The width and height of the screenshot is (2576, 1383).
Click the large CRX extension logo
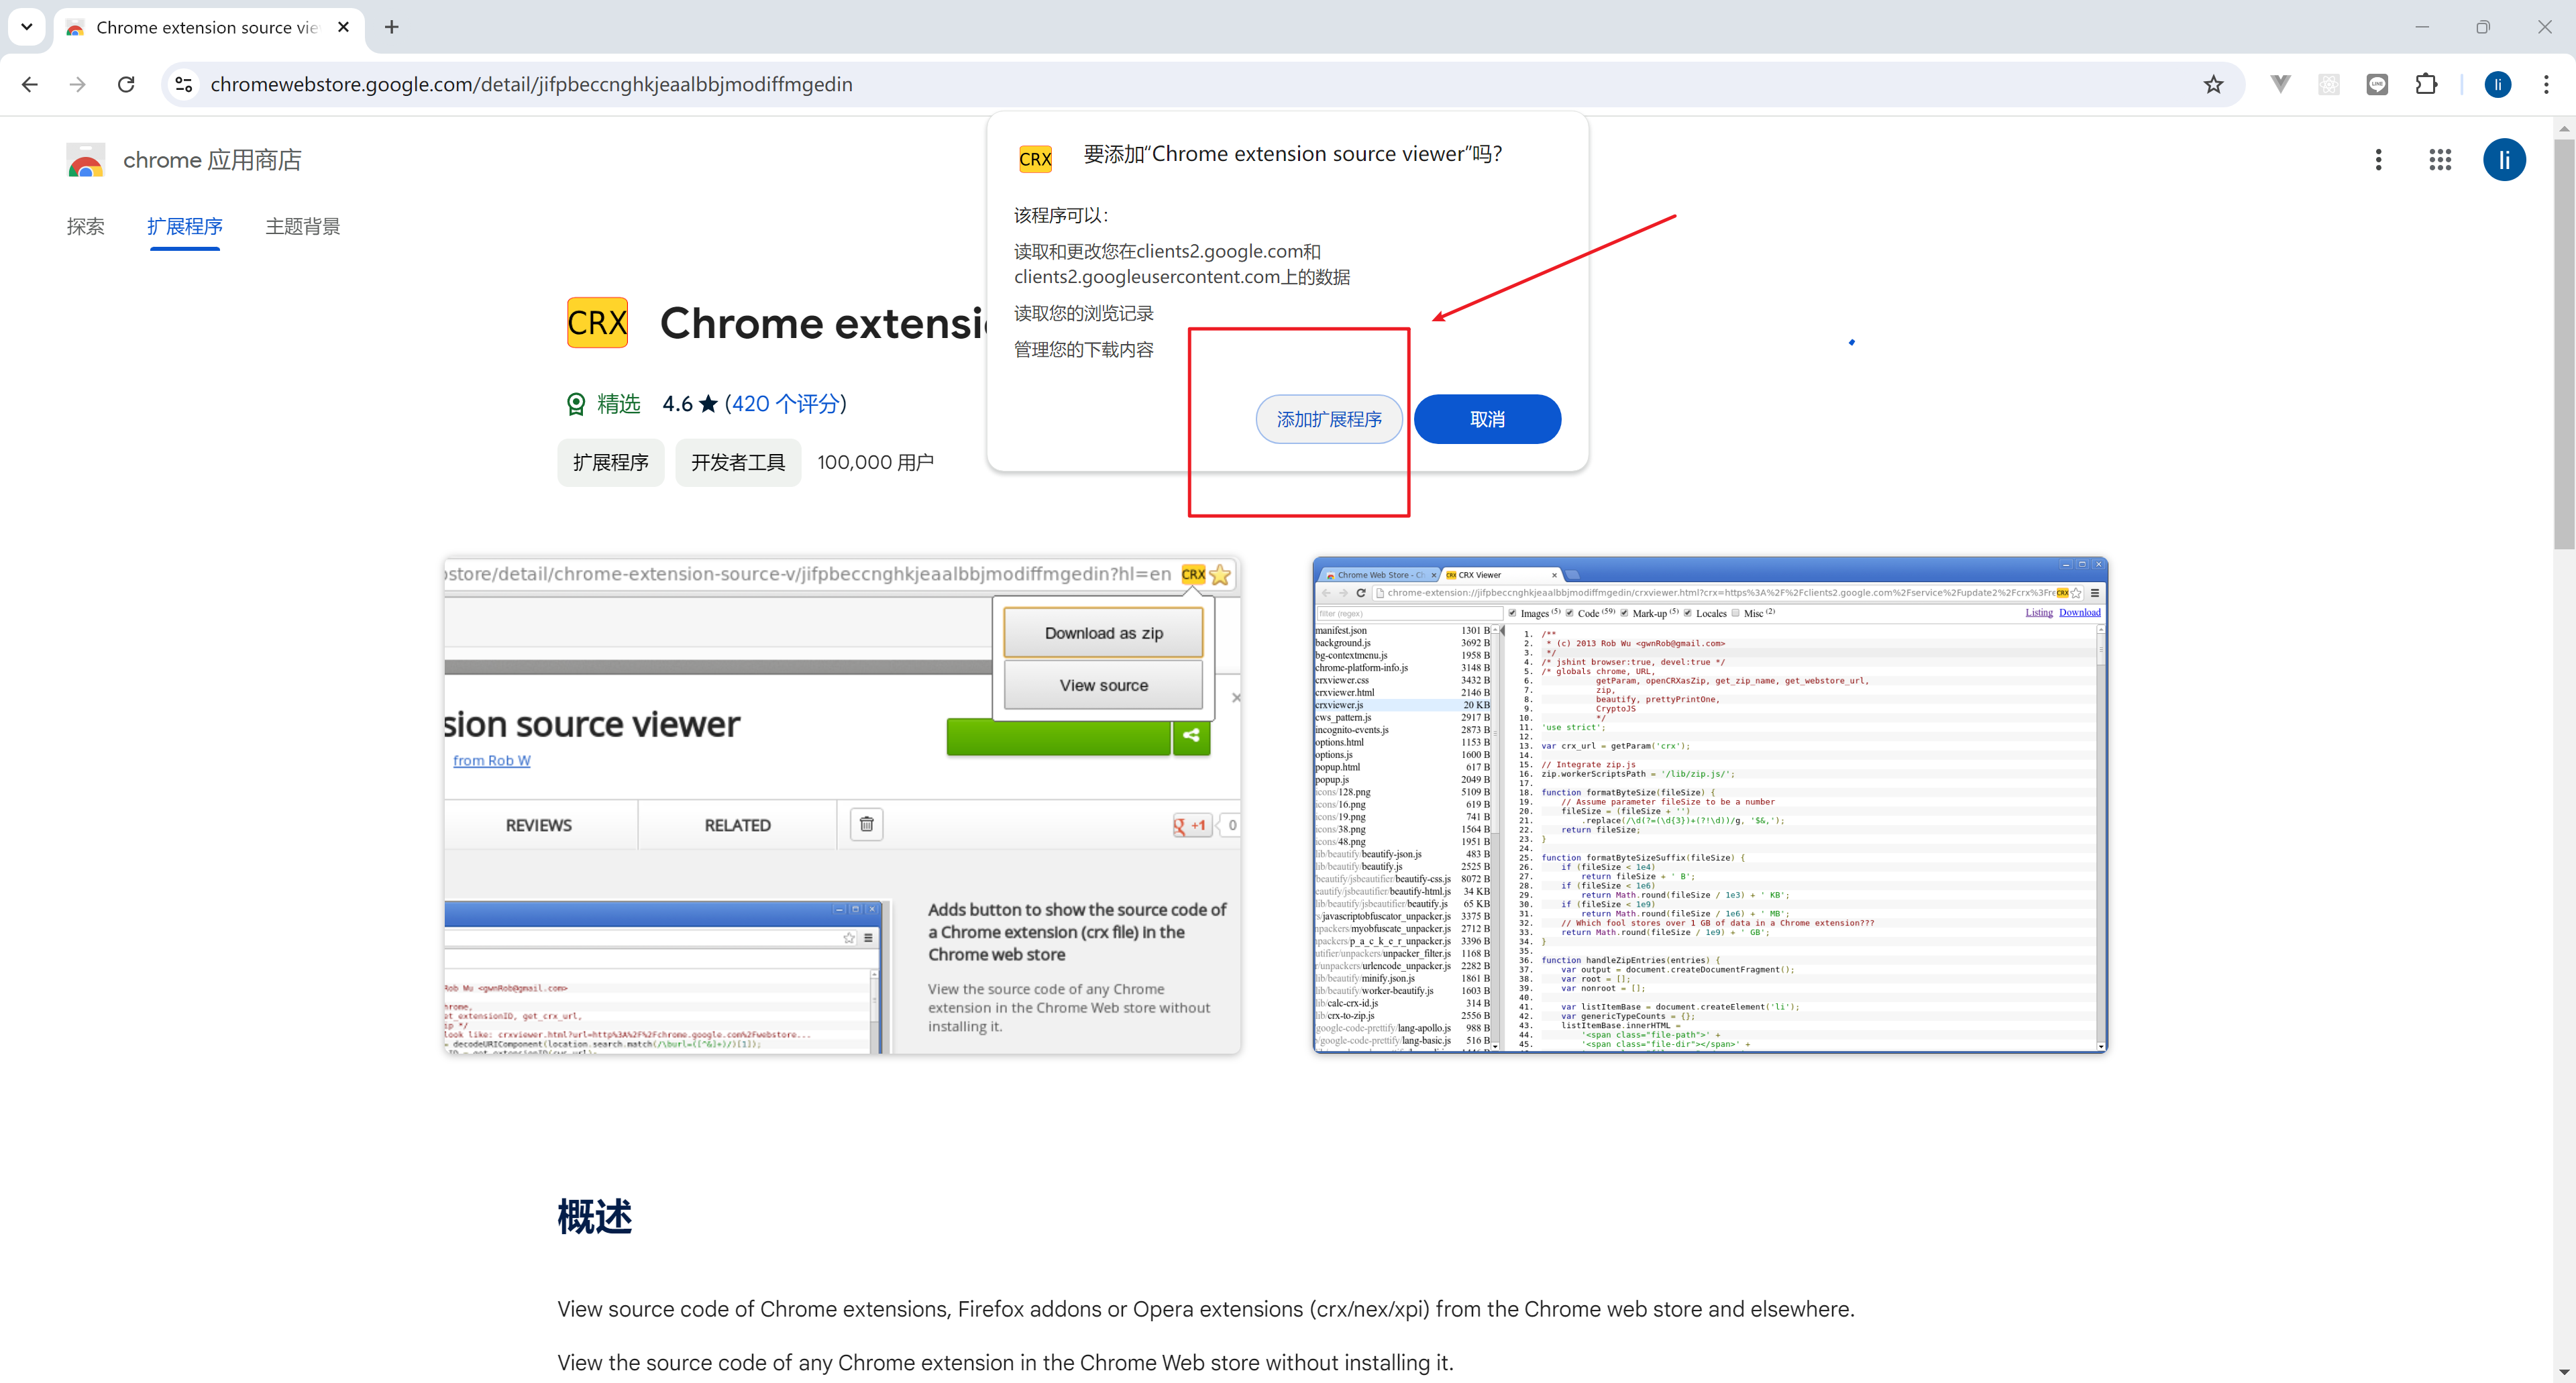(597, 323)
